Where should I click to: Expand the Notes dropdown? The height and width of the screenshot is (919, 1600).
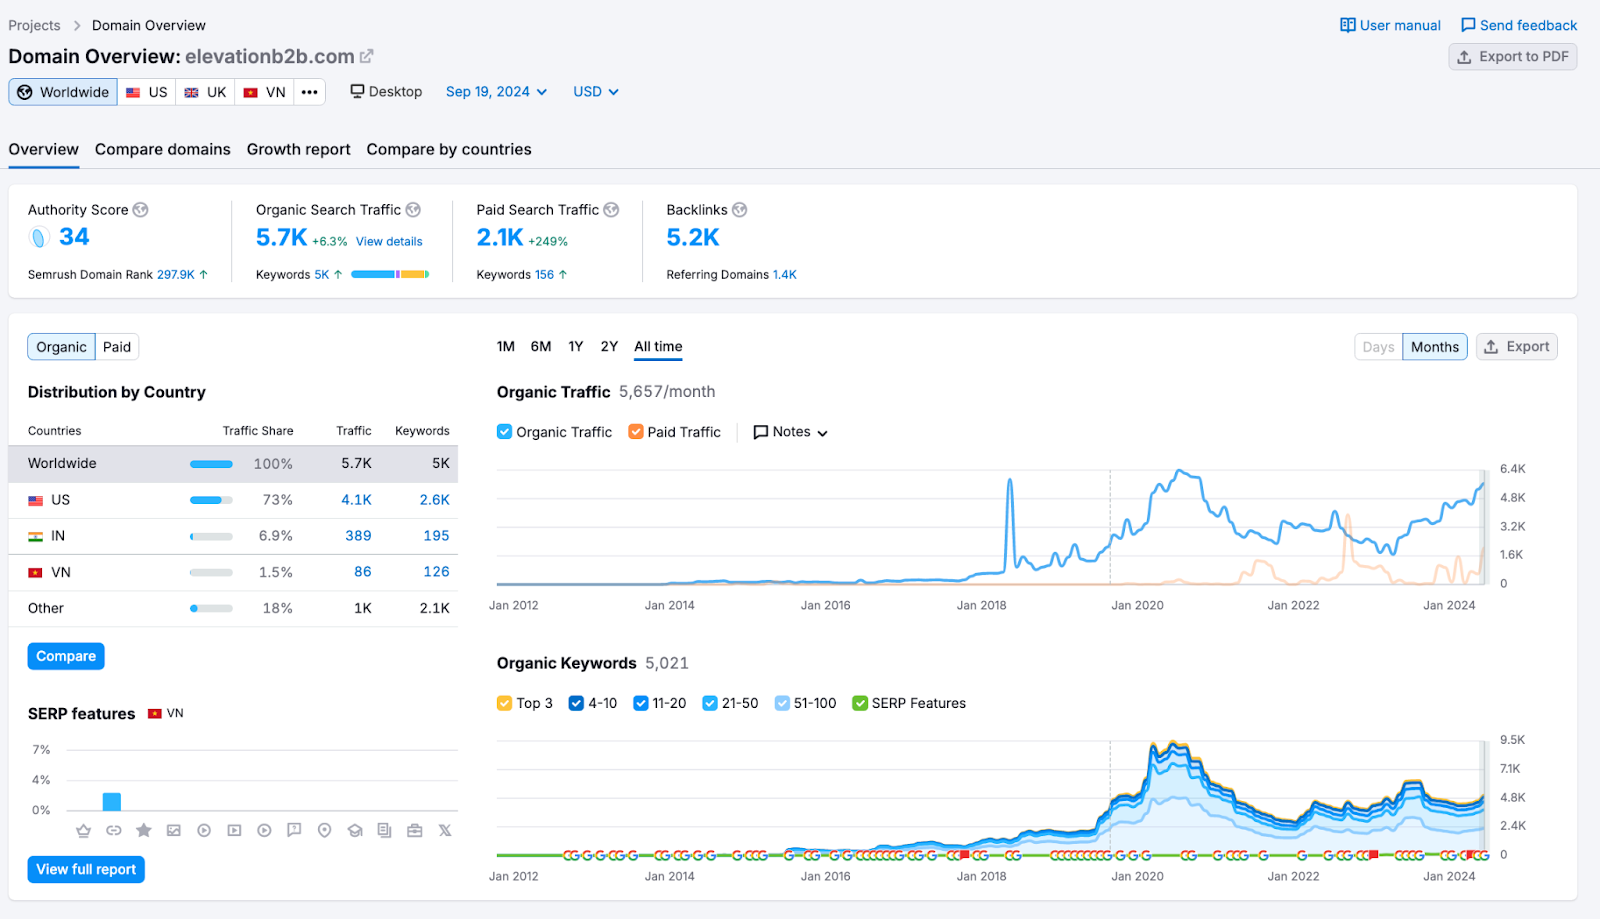click(x=791, y=432)
